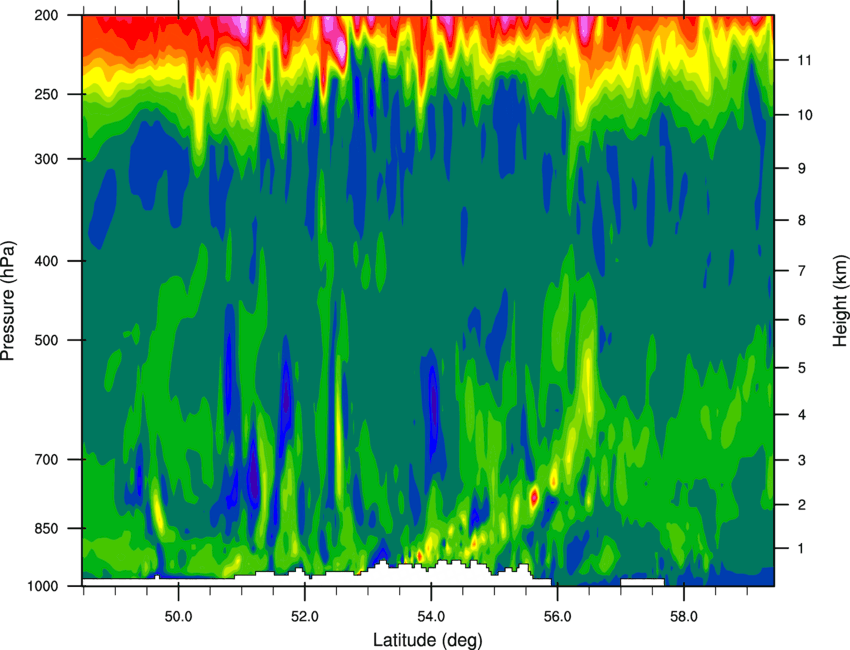Click the 'Latitude (deg)' axis title

coord(428,640)
